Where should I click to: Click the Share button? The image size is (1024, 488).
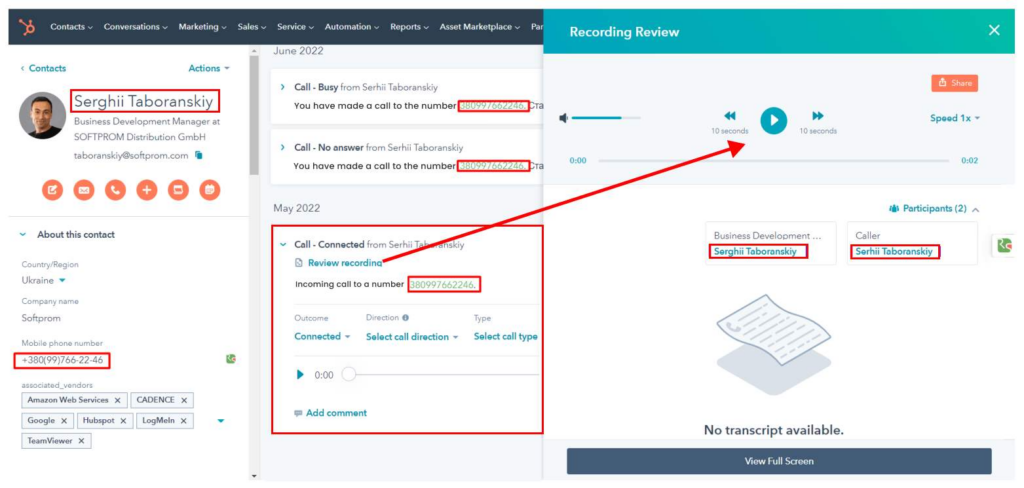954,83
